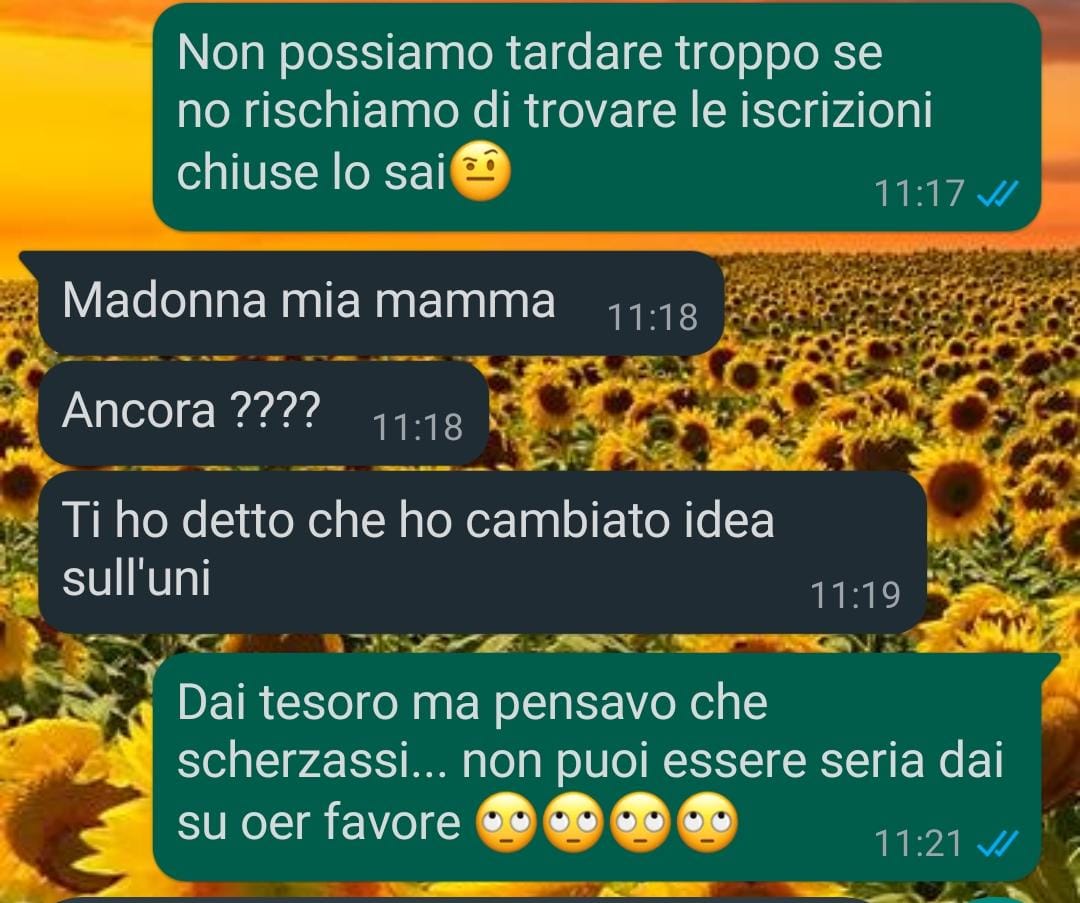Click the second eye-roll emoji

[574, 822]
